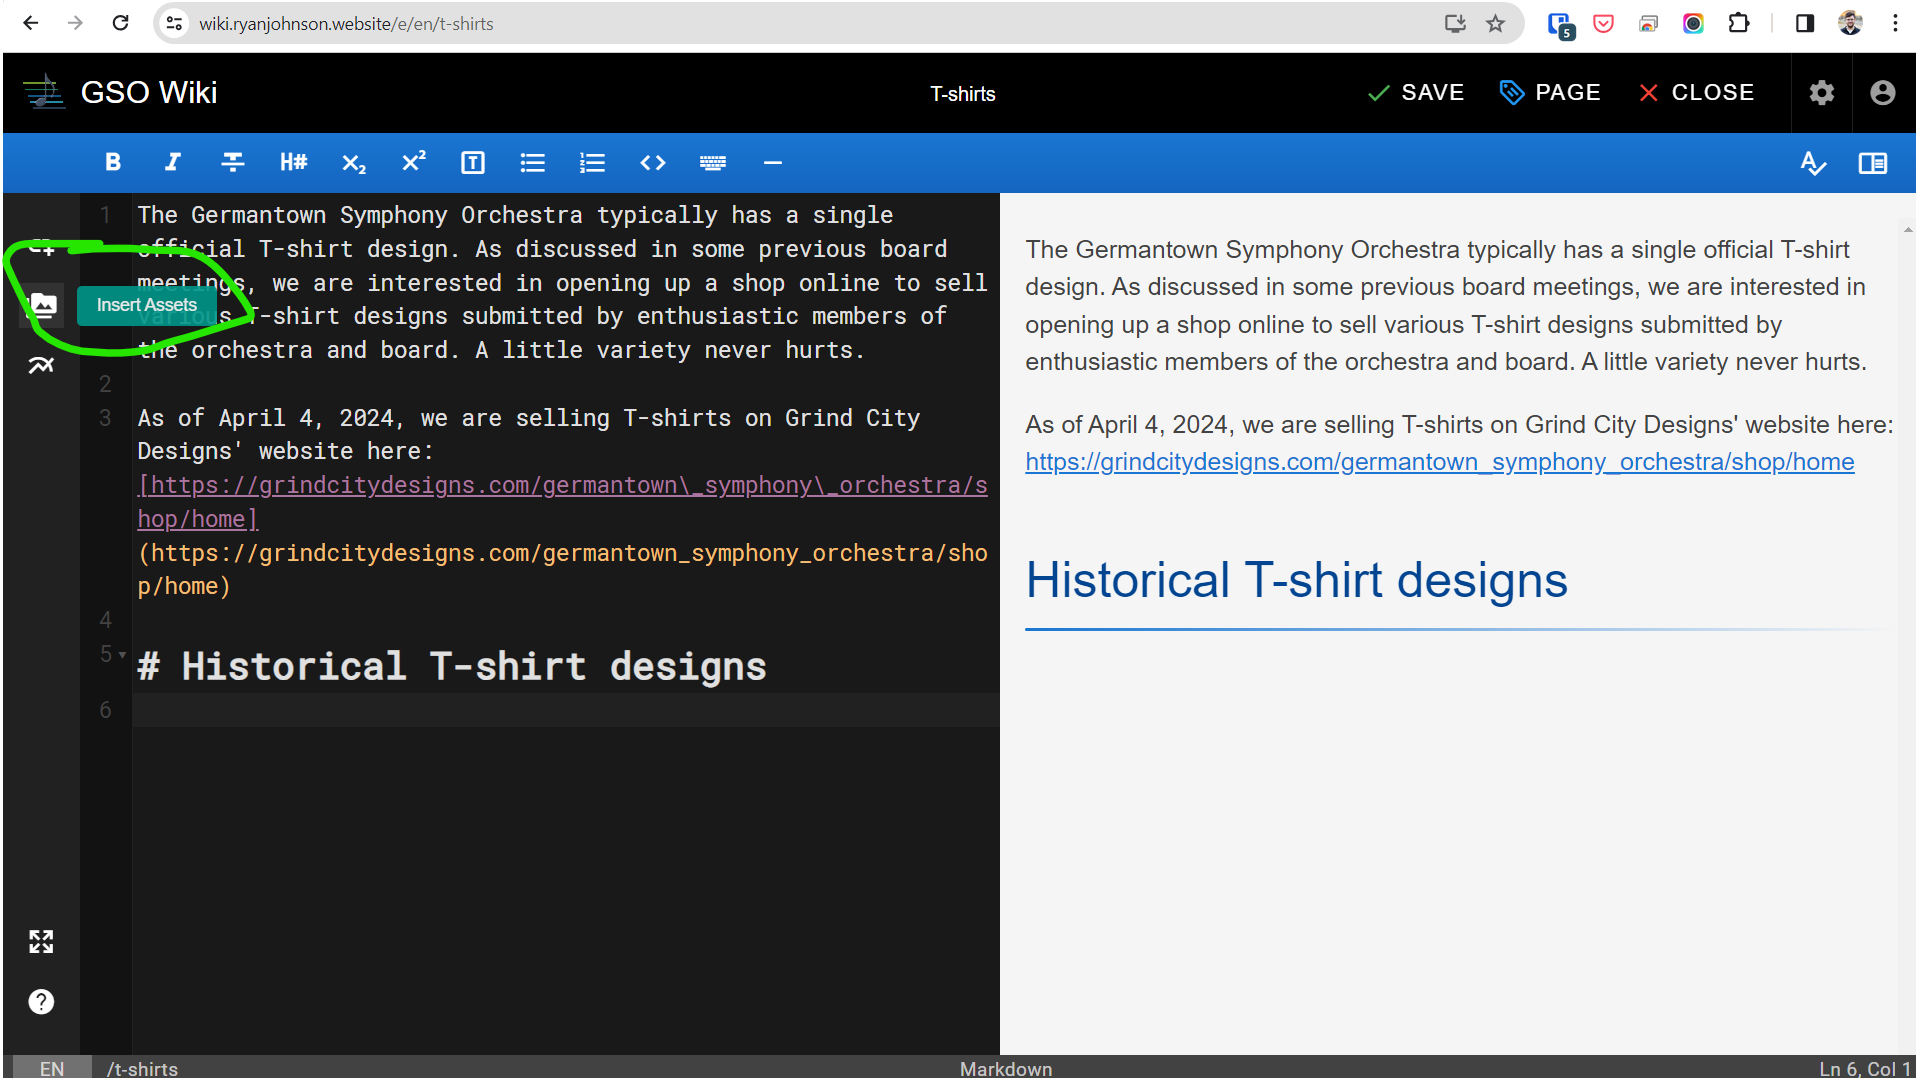Insert superscript formatting
This screenshot has width=1916, height=1078.
(413, 162)
